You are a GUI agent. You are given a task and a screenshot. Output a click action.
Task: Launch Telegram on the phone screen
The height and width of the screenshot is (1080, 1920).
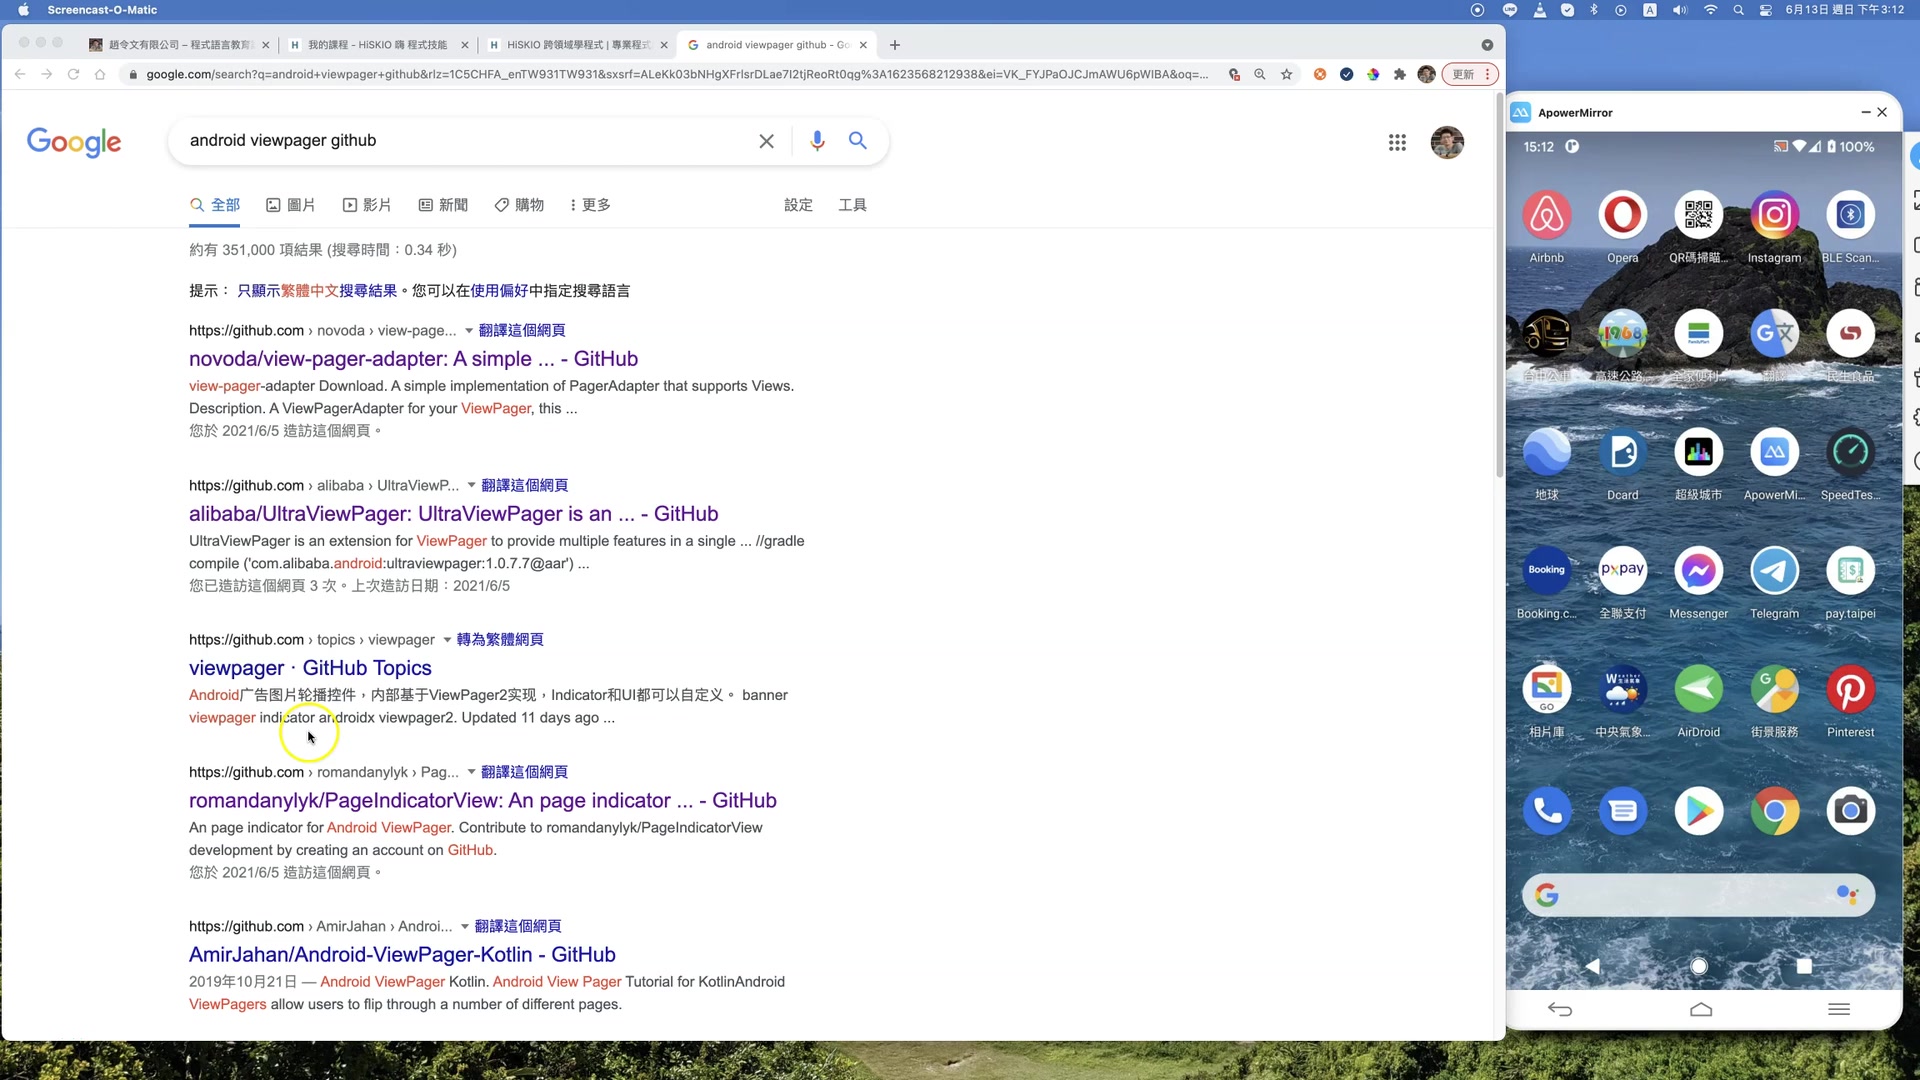coord(1774,571)
